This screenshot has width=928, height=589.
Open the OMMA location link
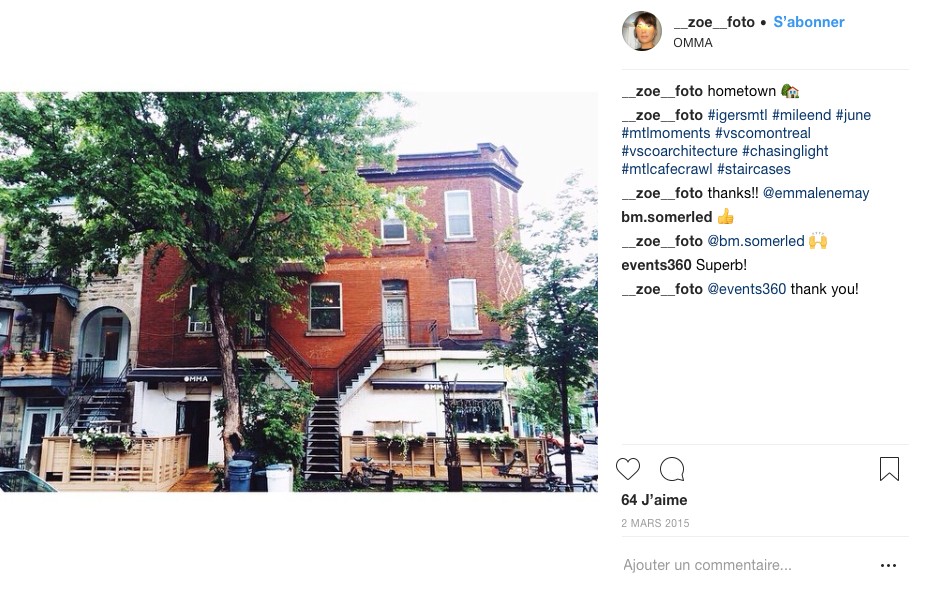coord(692,43)
